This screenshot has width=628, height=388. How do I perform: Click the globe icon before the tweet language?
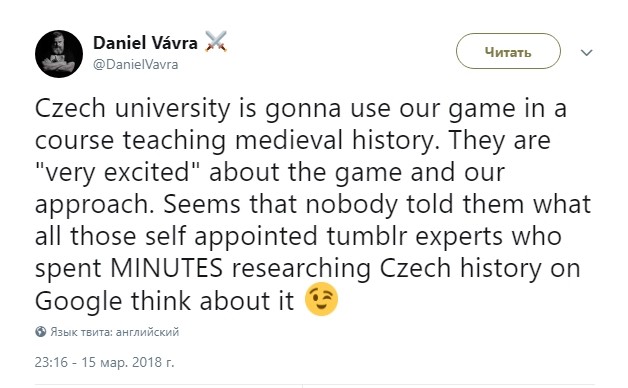pos(40,332)
